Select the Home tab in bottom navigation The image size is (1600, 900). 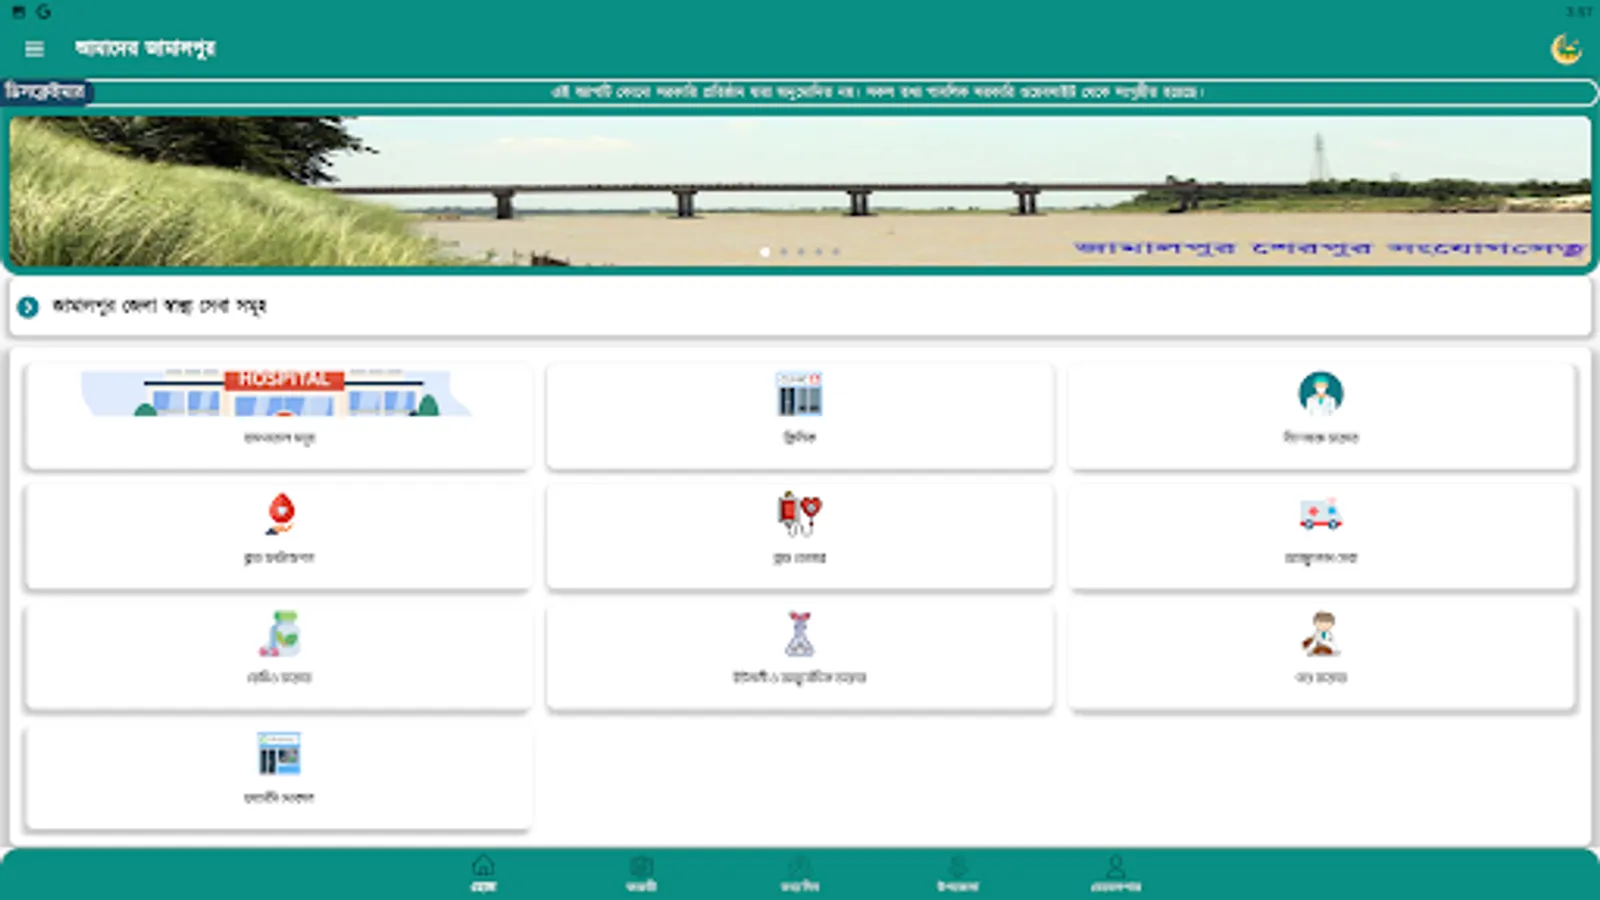tap(482, 872)
